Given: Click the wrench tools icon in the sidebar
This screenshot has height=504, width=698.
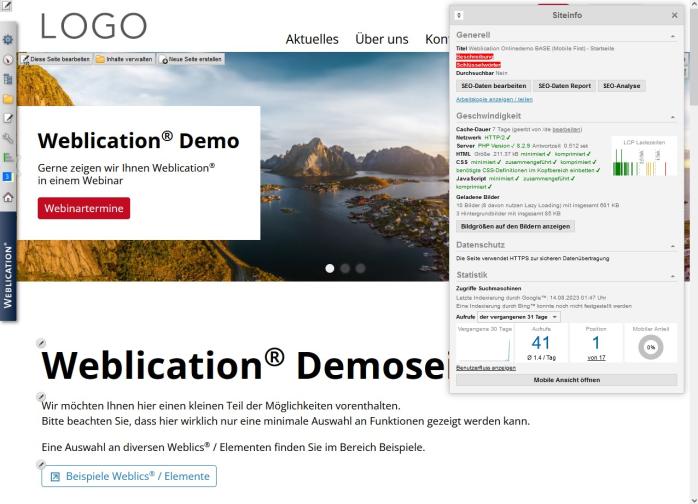Looking at the screenshot, I should click(x=8, y=138).
